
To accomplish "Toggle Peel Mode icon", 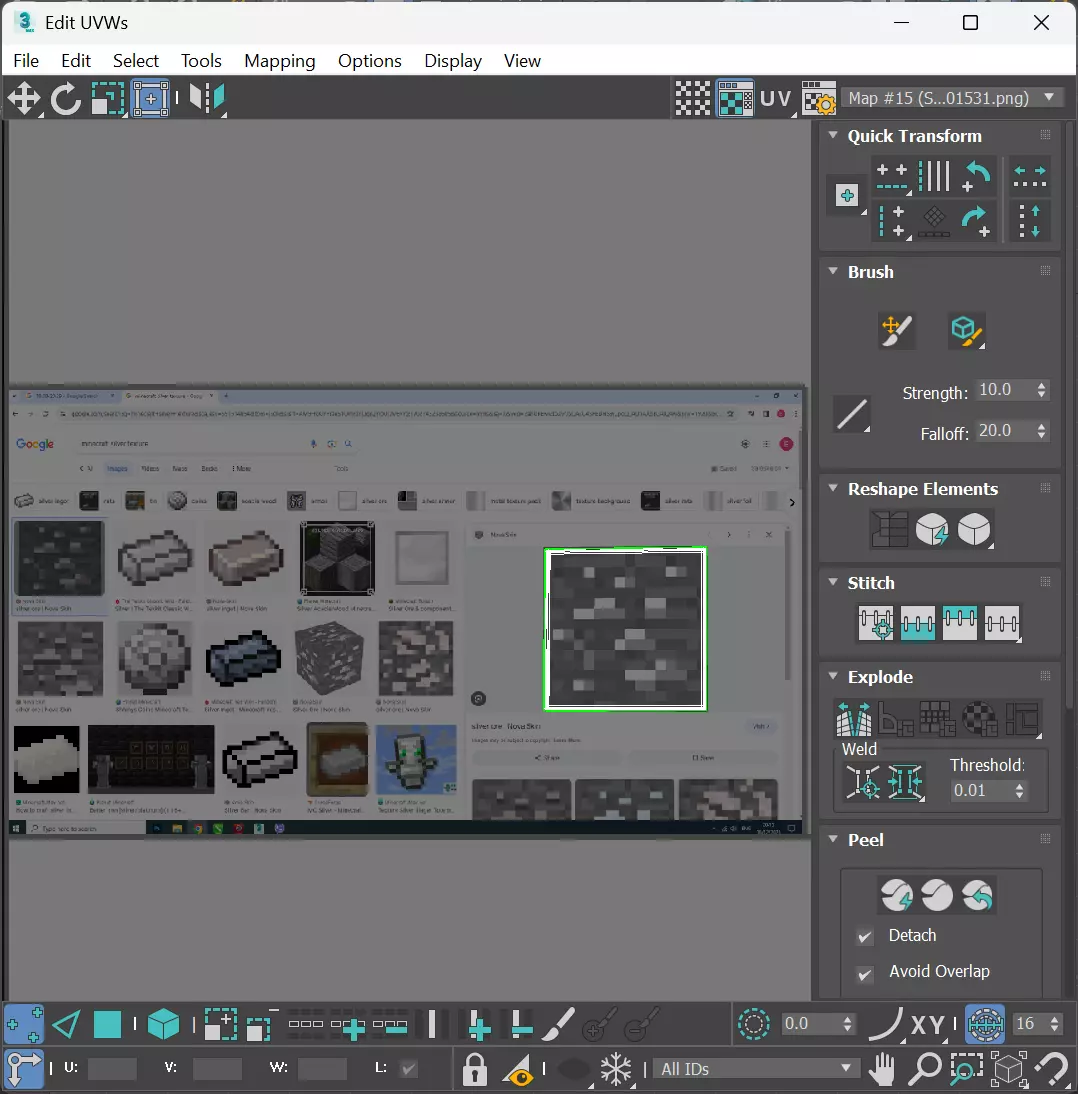I will pos(937,895).
